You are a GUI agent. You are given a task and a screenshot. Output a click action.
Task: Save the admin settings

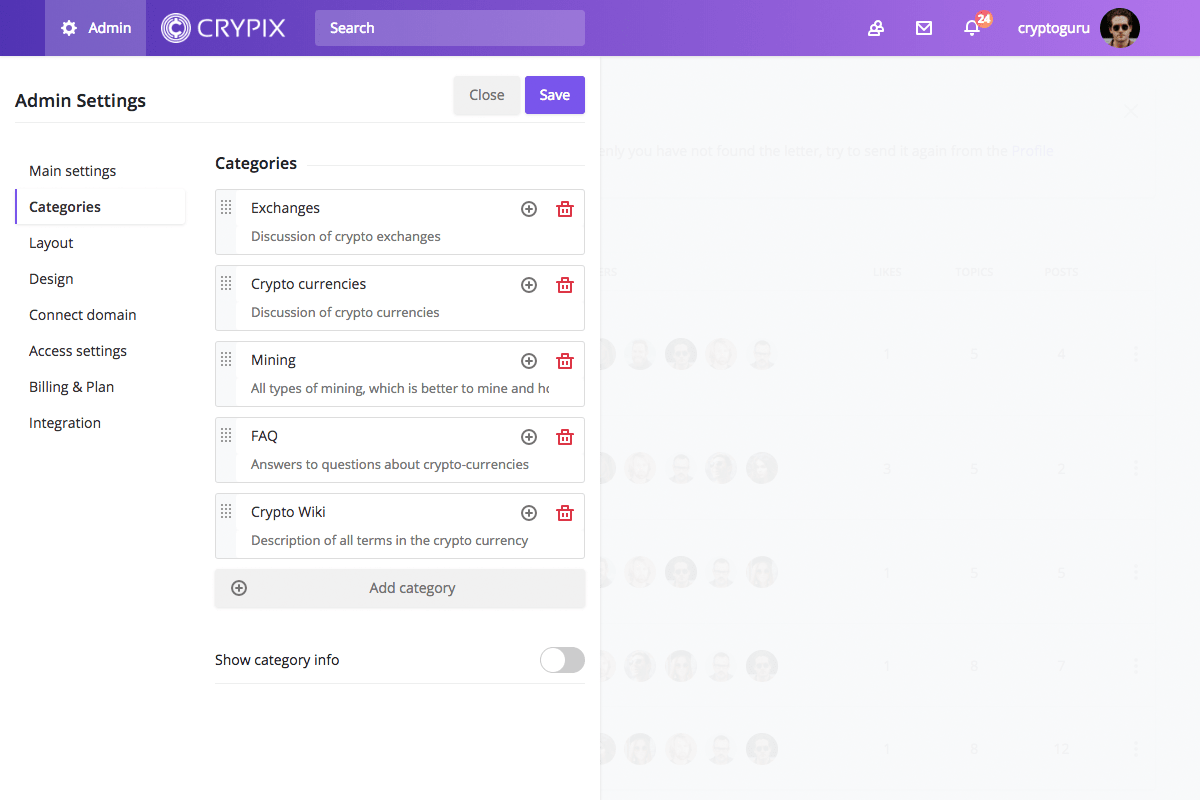pyautogui.click(x=554, y=94)
